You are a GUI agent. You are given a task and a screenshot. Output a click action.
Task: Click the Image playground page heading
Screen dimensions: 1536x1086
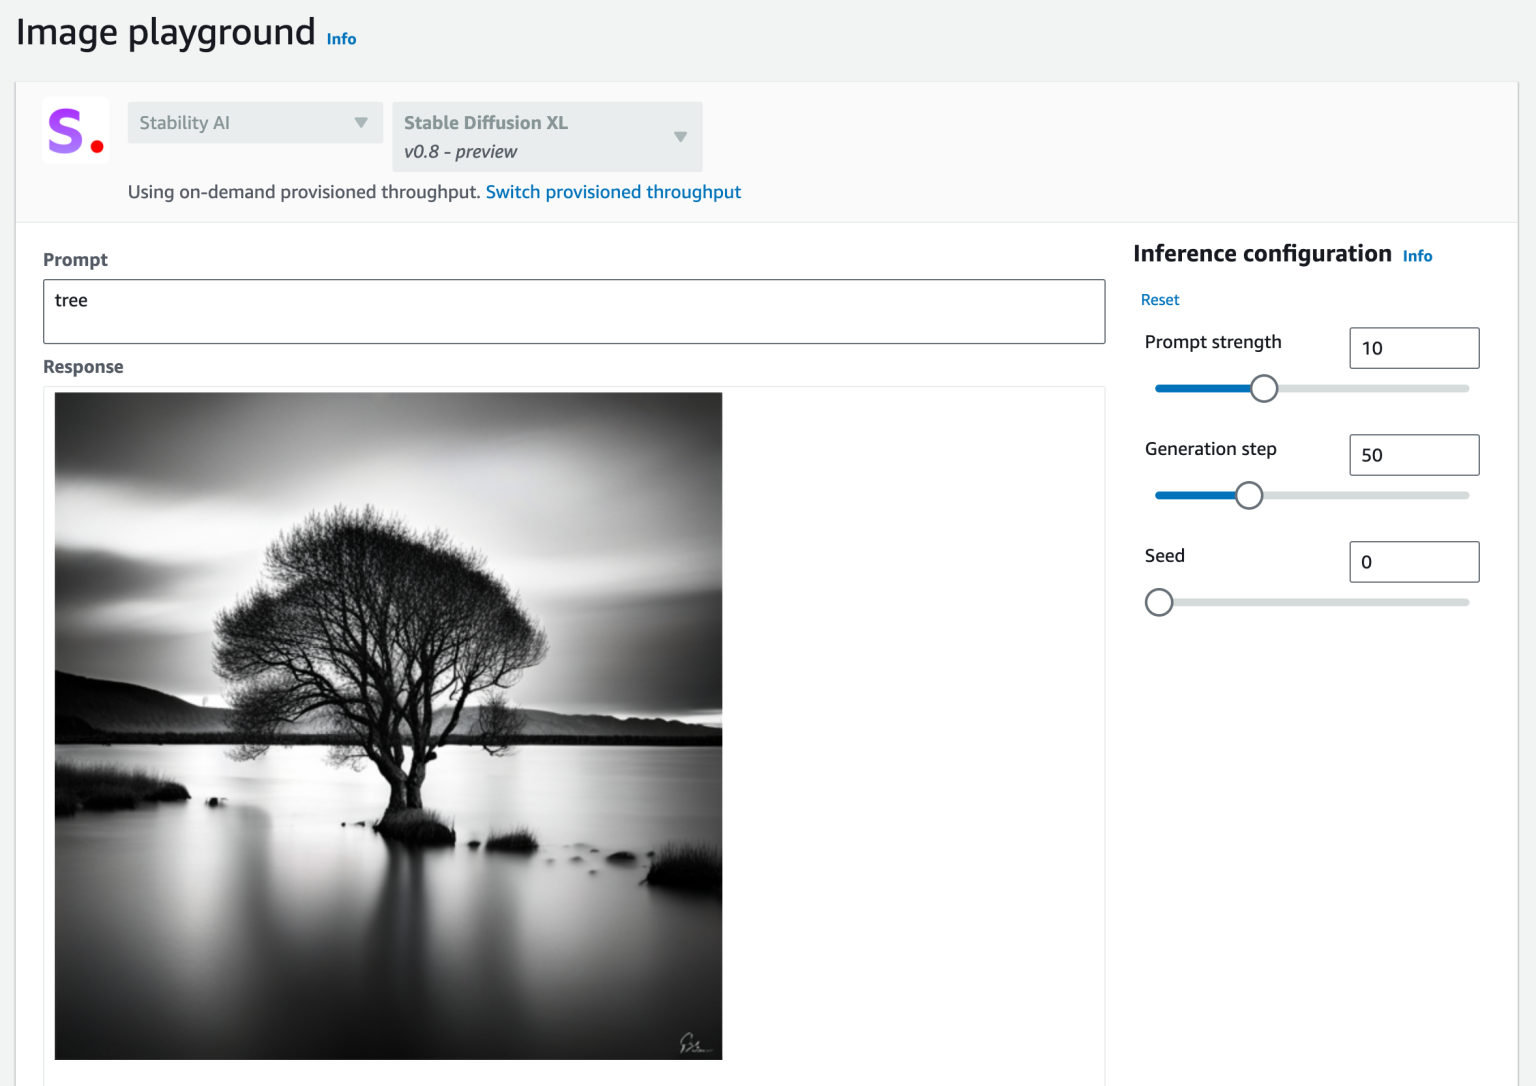[166, 33]
